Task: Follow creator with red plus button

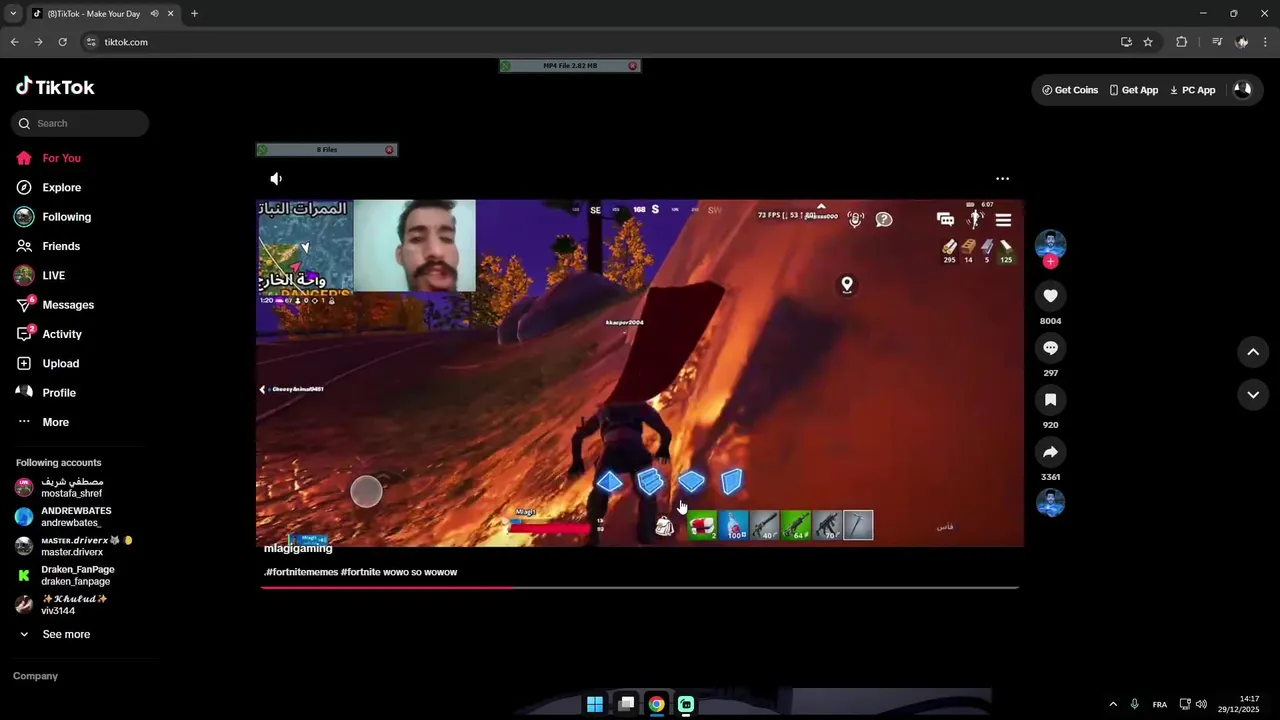Action: (1050, 262)
